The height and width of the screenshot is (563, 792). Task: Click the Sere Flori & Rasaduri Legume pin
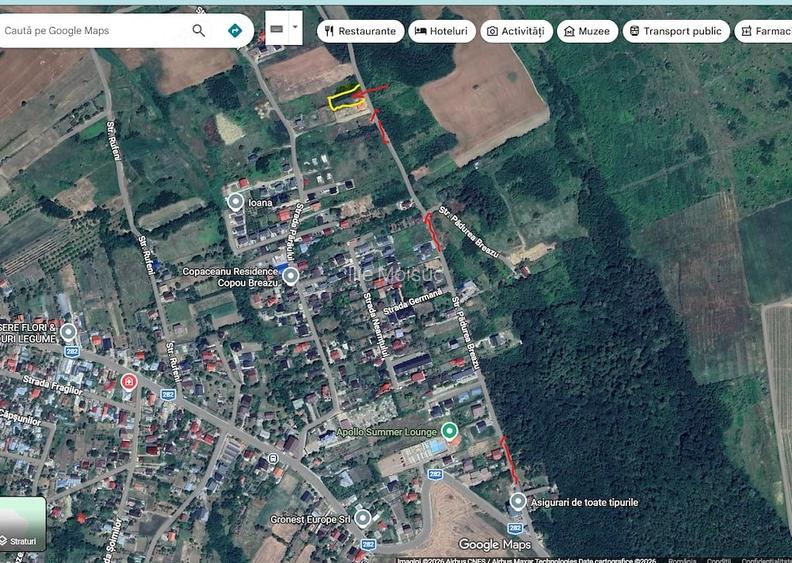[68, 333]
